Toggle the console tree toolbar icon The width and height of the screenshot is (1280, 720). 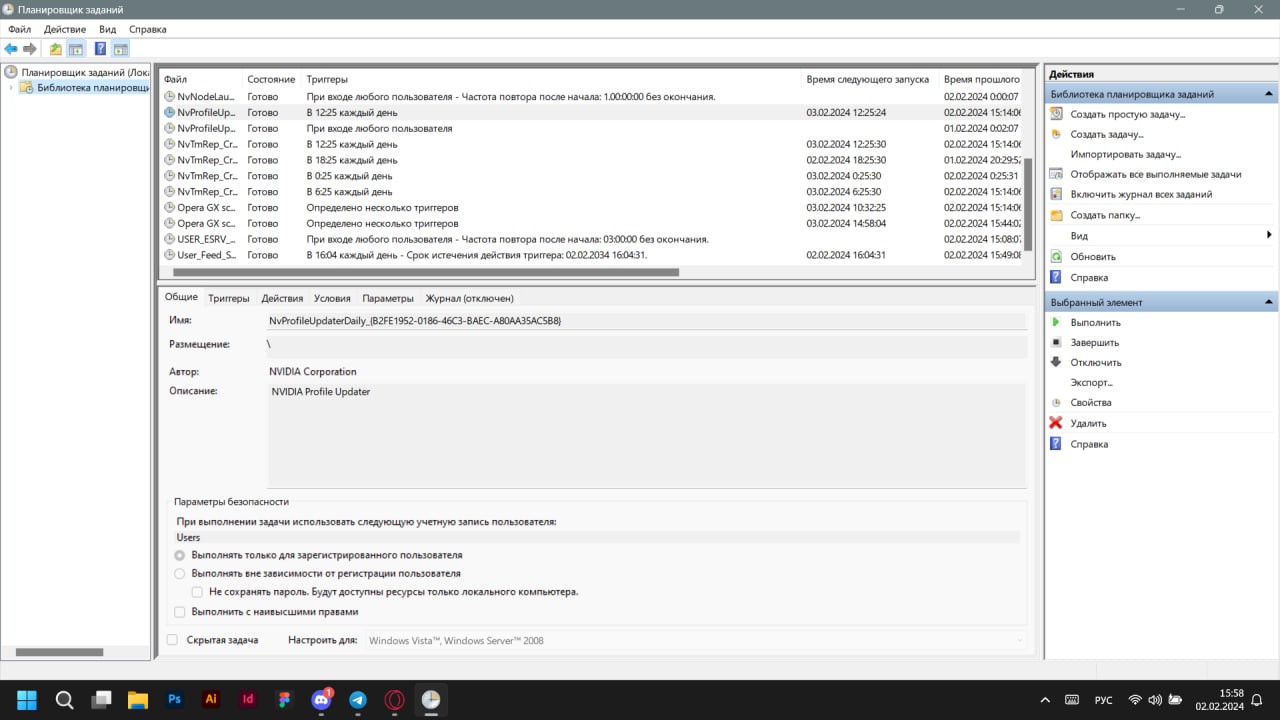(75, 49)
